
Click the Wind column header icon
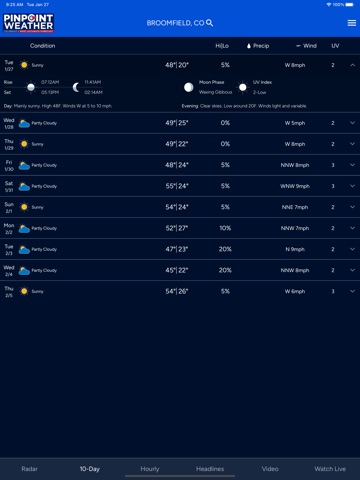click(298, 46)
